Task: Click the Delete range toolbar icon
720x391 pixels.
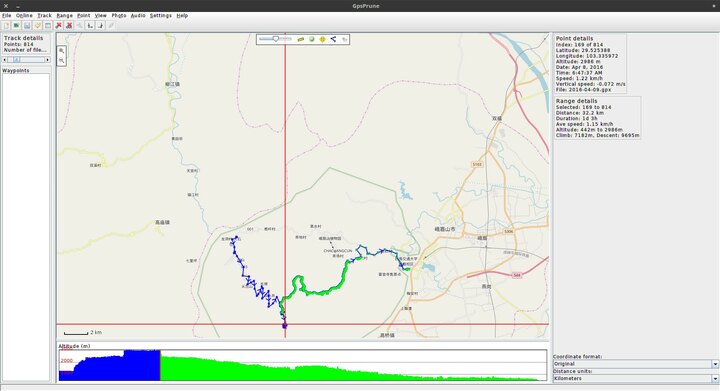Action: tap(69, 26)
